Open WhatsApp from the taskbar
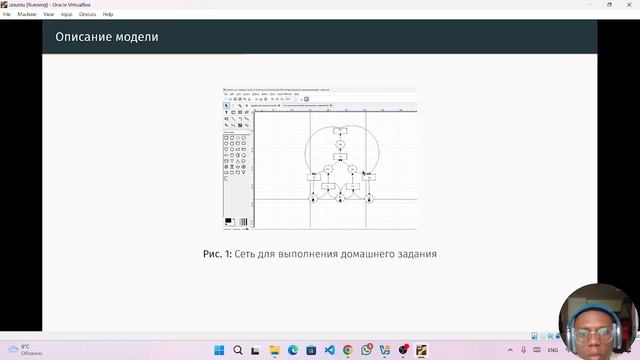Image resolution: width=640 pixels, height=360 pixels. 367,350
